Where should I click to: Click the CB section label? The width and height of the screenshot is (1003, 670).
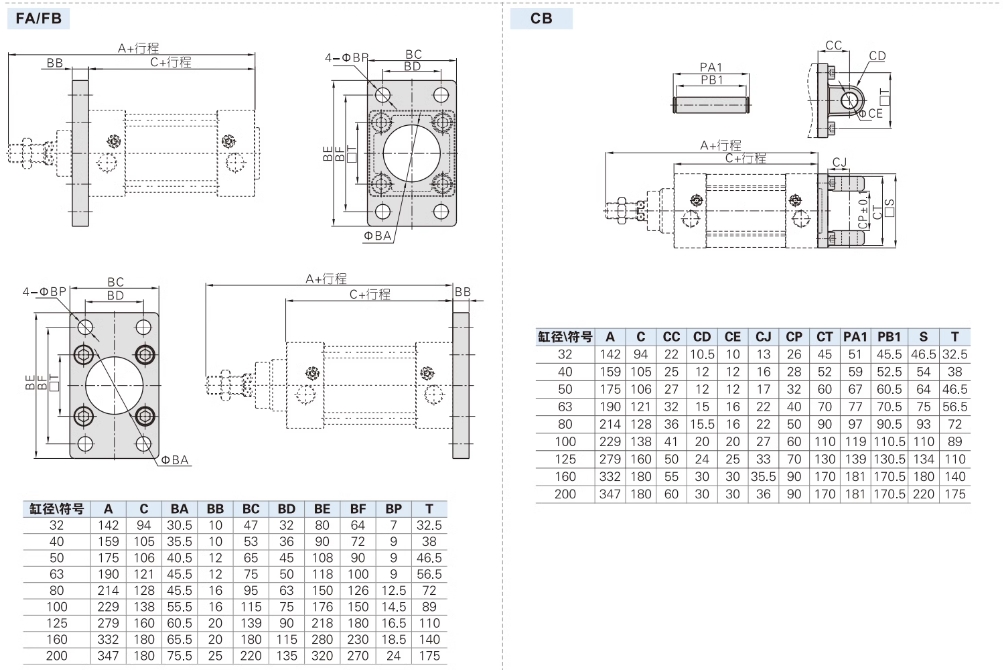541,18
